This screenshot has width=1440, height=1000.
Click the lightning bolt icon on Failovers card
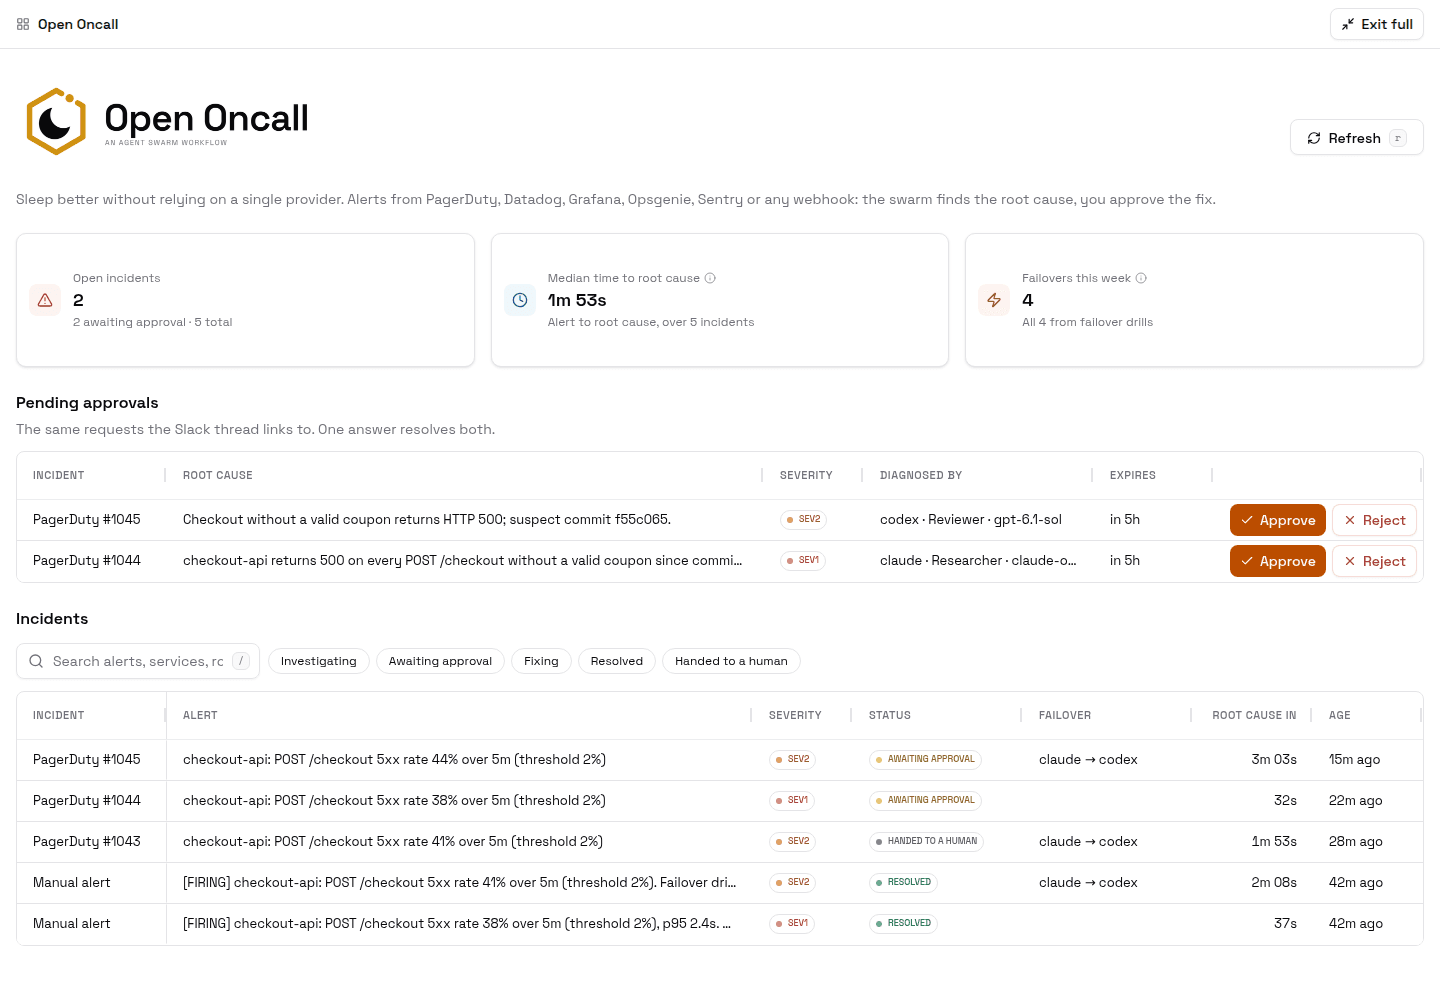(994, 300)
